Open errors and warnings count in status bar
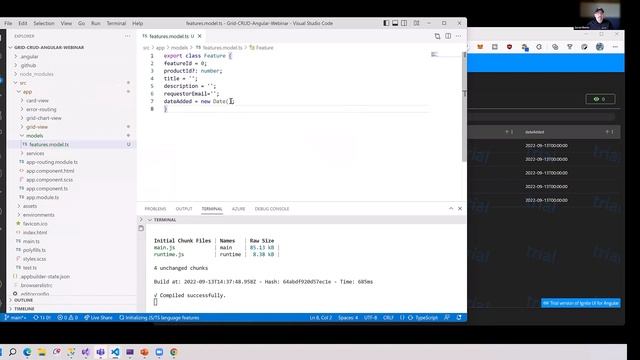This screenshot has width=640, height=360. [67, 318]
